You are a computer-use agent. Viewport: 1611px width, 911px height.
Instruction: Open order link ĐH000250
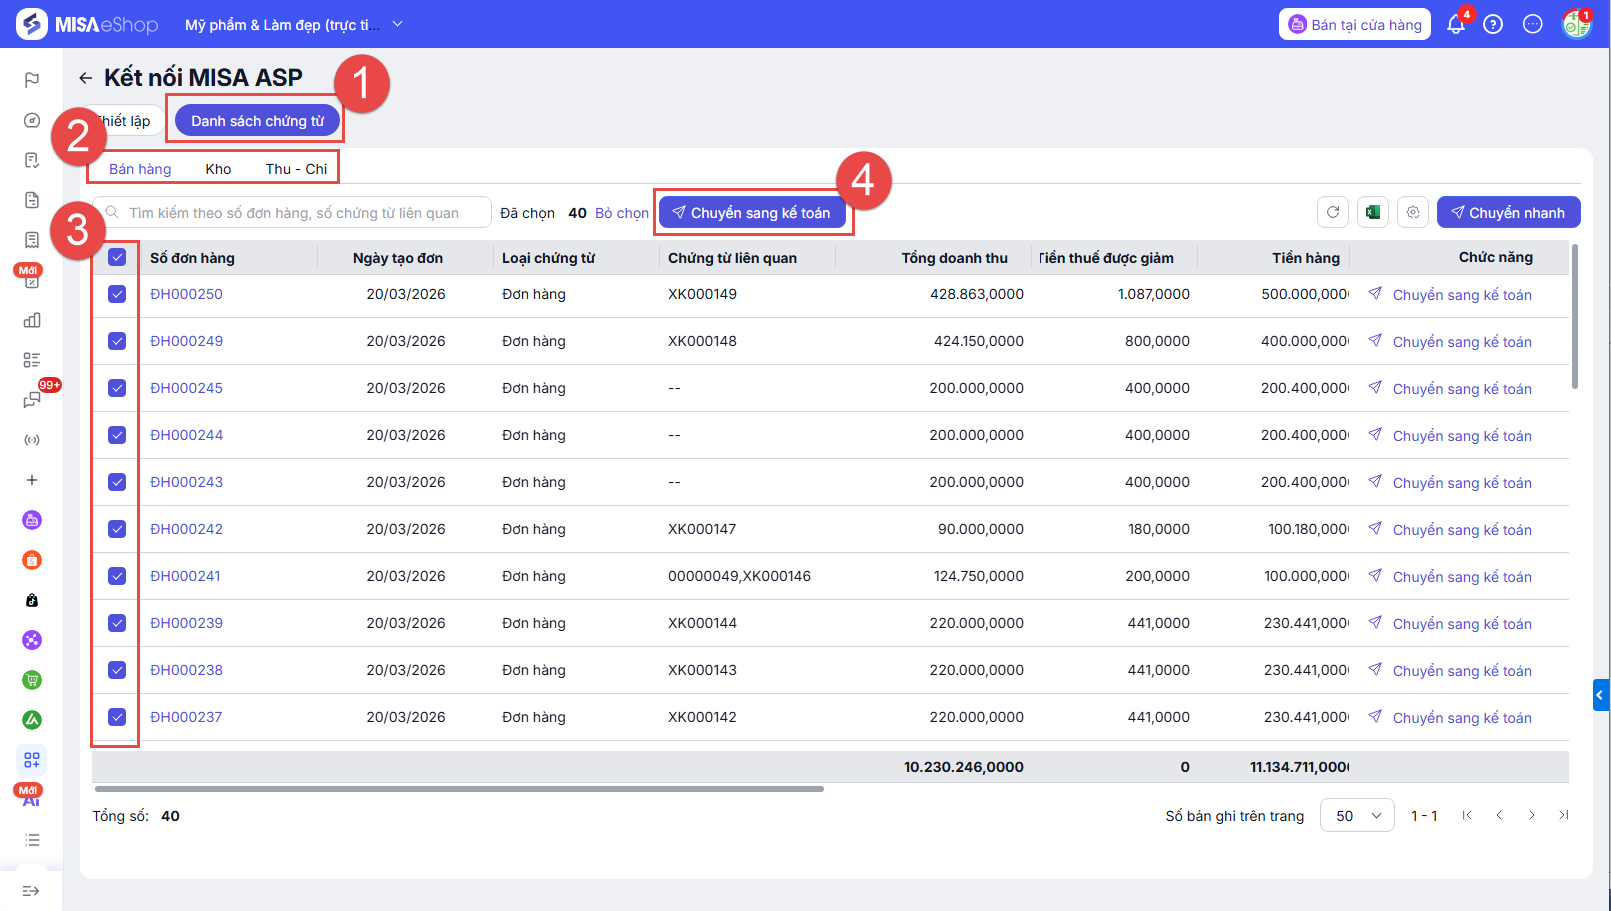pos(186,294)
